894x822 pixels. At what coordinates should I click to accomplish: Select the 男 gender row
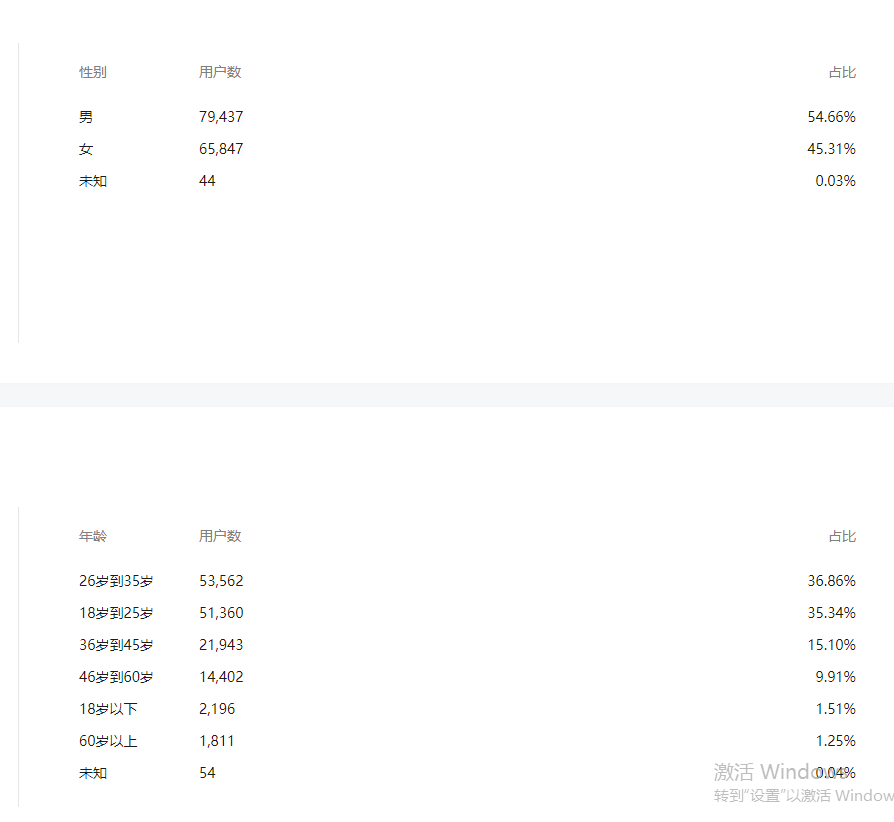467,117
